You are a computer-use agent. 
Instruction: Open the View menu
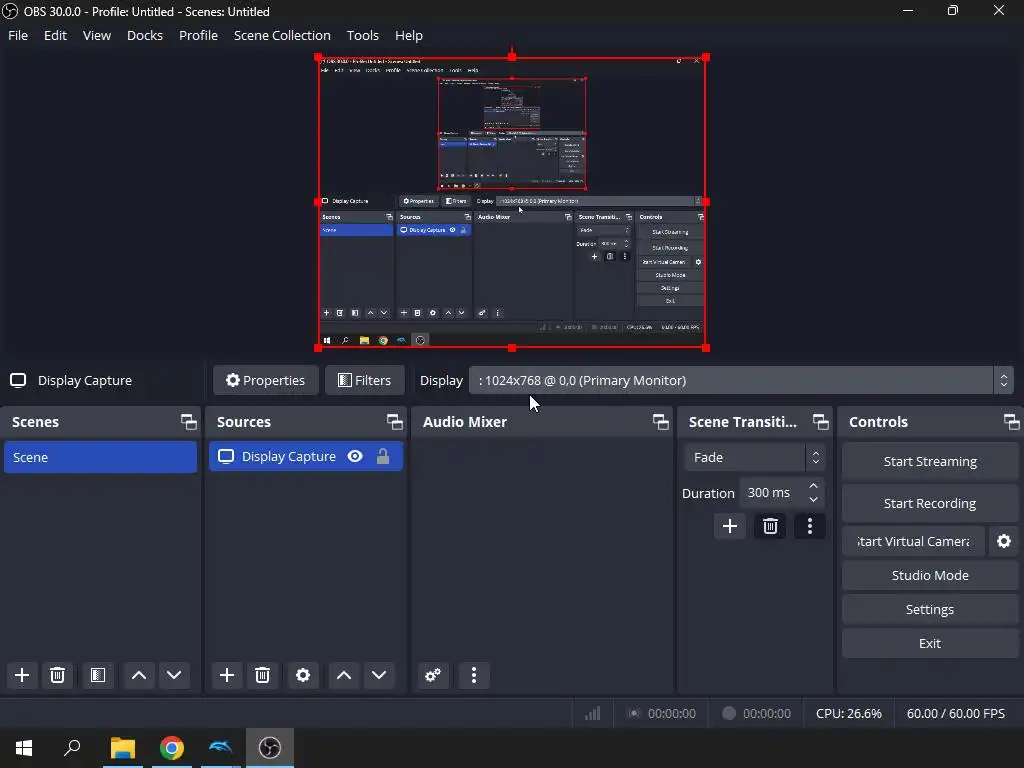click(x=97, y=35)
